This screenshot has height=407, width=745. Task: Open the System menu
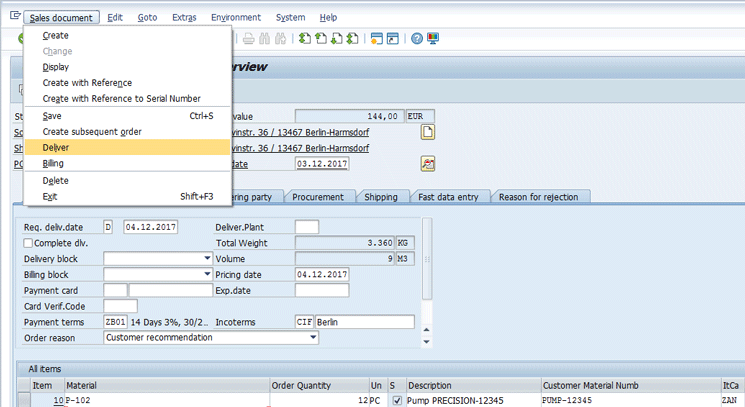pos(290,18)
